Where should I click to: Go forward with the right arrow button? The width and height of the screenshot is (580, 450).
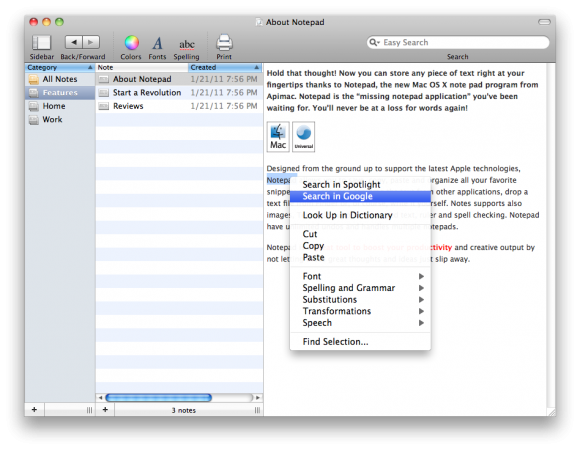click(x=91, y=42)
